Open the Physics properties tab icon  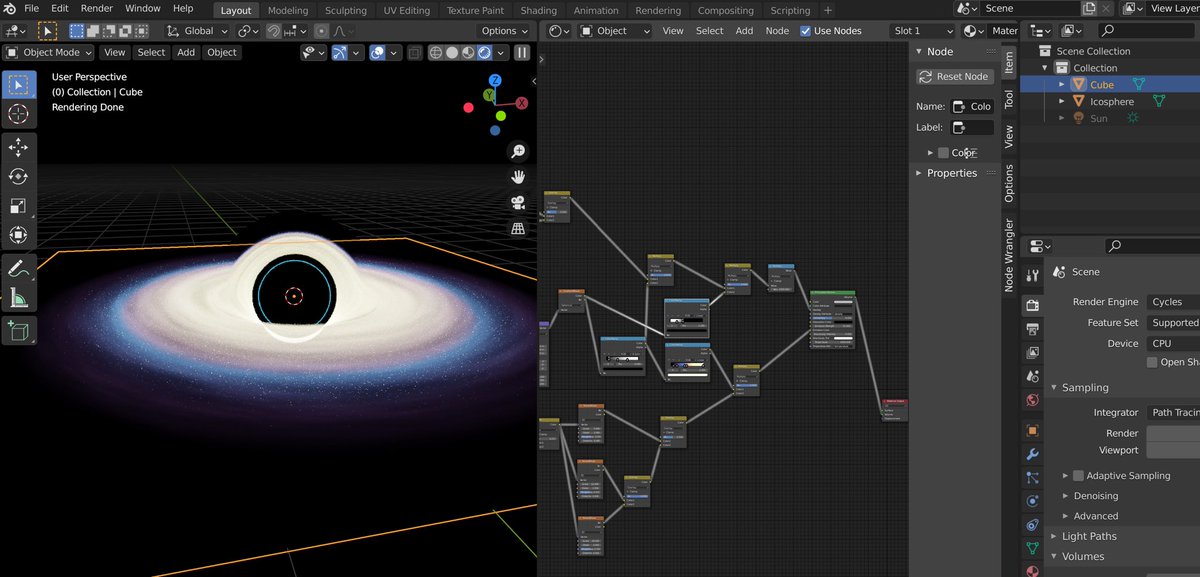1033,502
